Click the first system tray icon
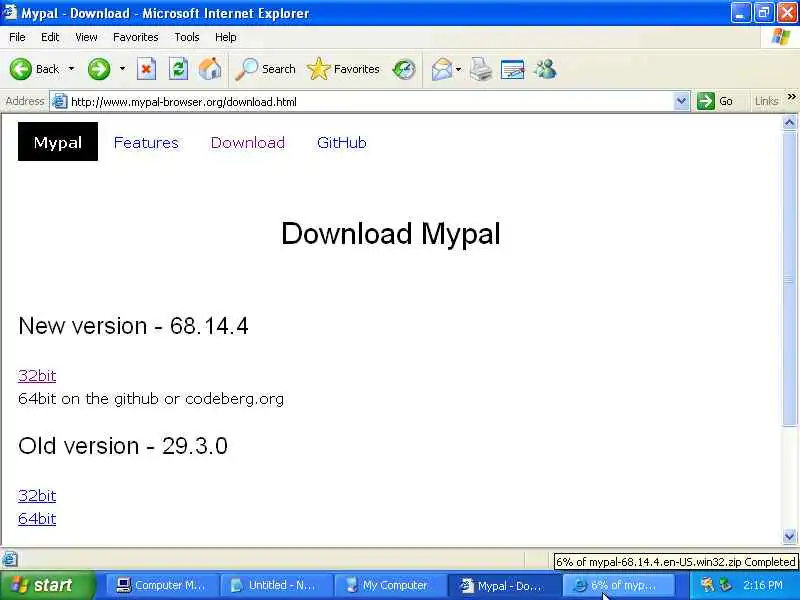Image resolution: width=800 pixels, height=600 pixels. pyautogui.click(x=707, y=585)
